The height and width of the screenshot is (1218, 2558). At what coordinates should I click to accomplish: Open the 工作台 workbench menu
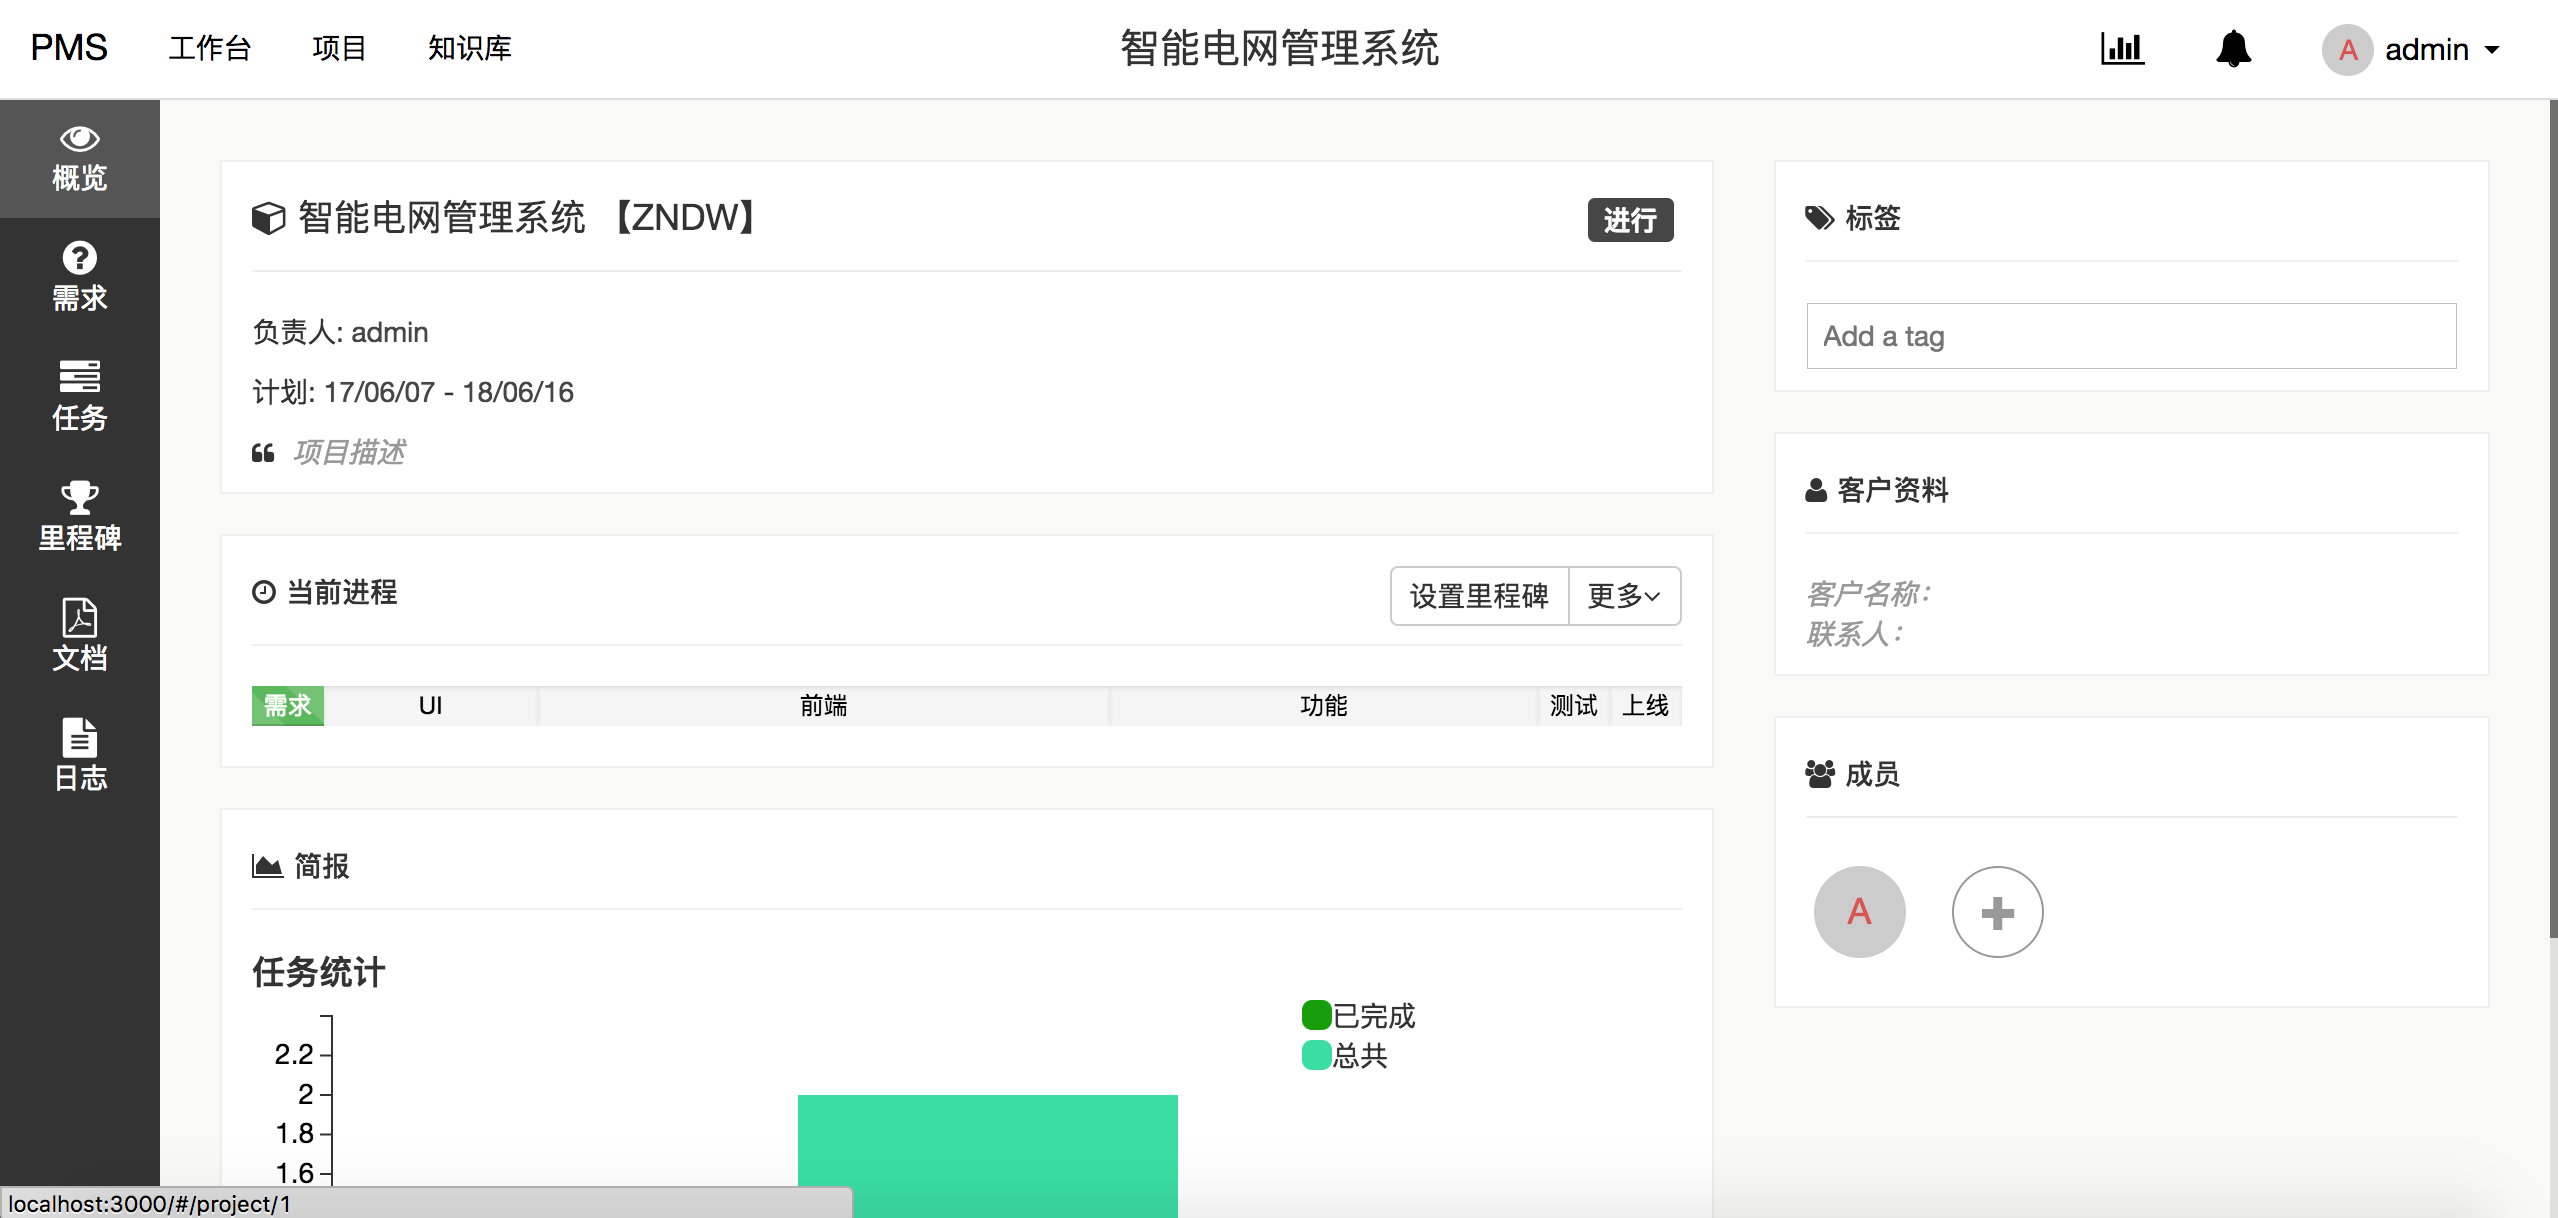(209, 48)
